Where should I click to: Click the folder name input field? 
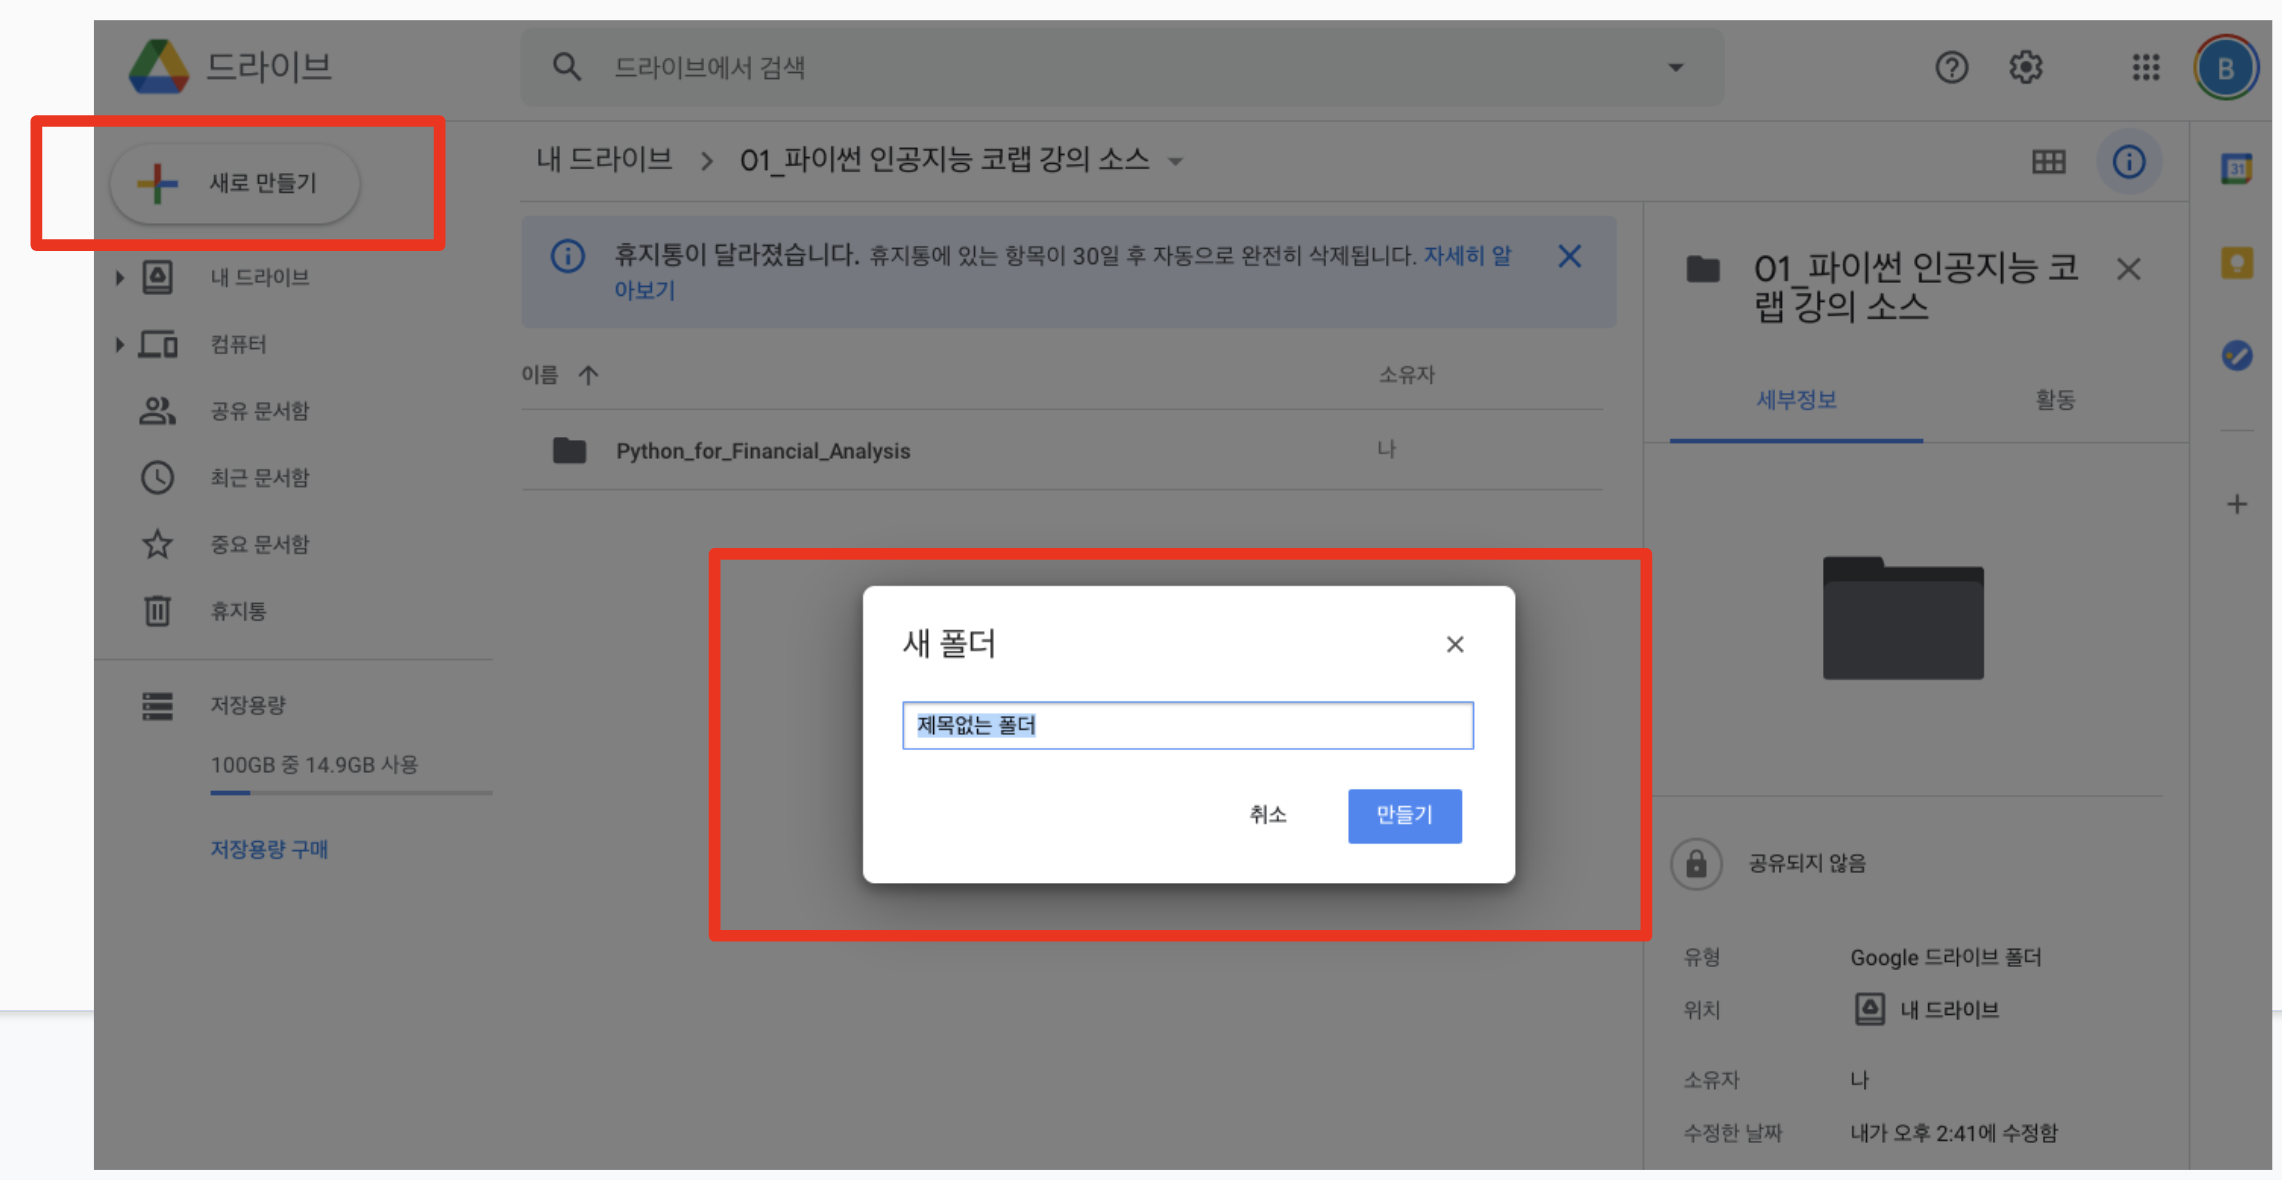[x=1187, y=725]
